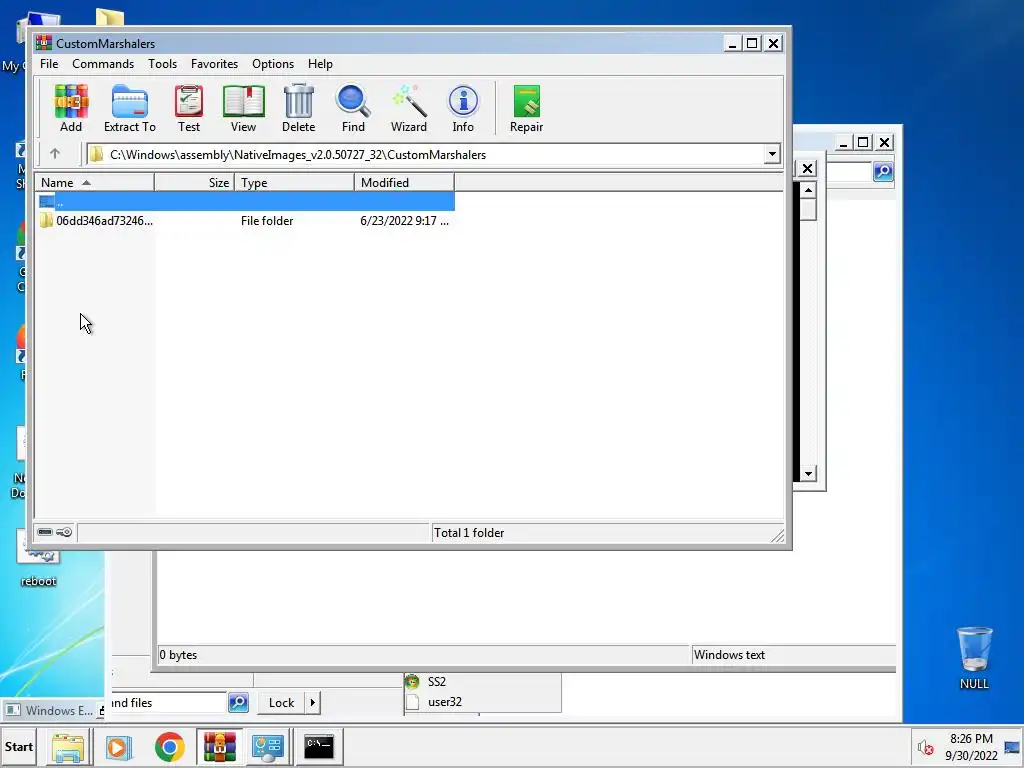Open the Find magnifier tool
The width and height of the screenshot is (1024, 768).
(x=353, y=108)
